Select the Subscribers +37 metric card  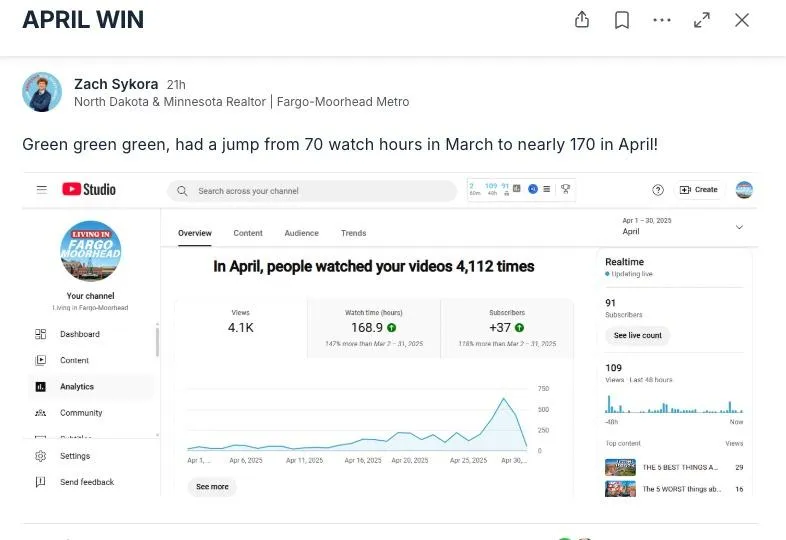click(507, 328)
